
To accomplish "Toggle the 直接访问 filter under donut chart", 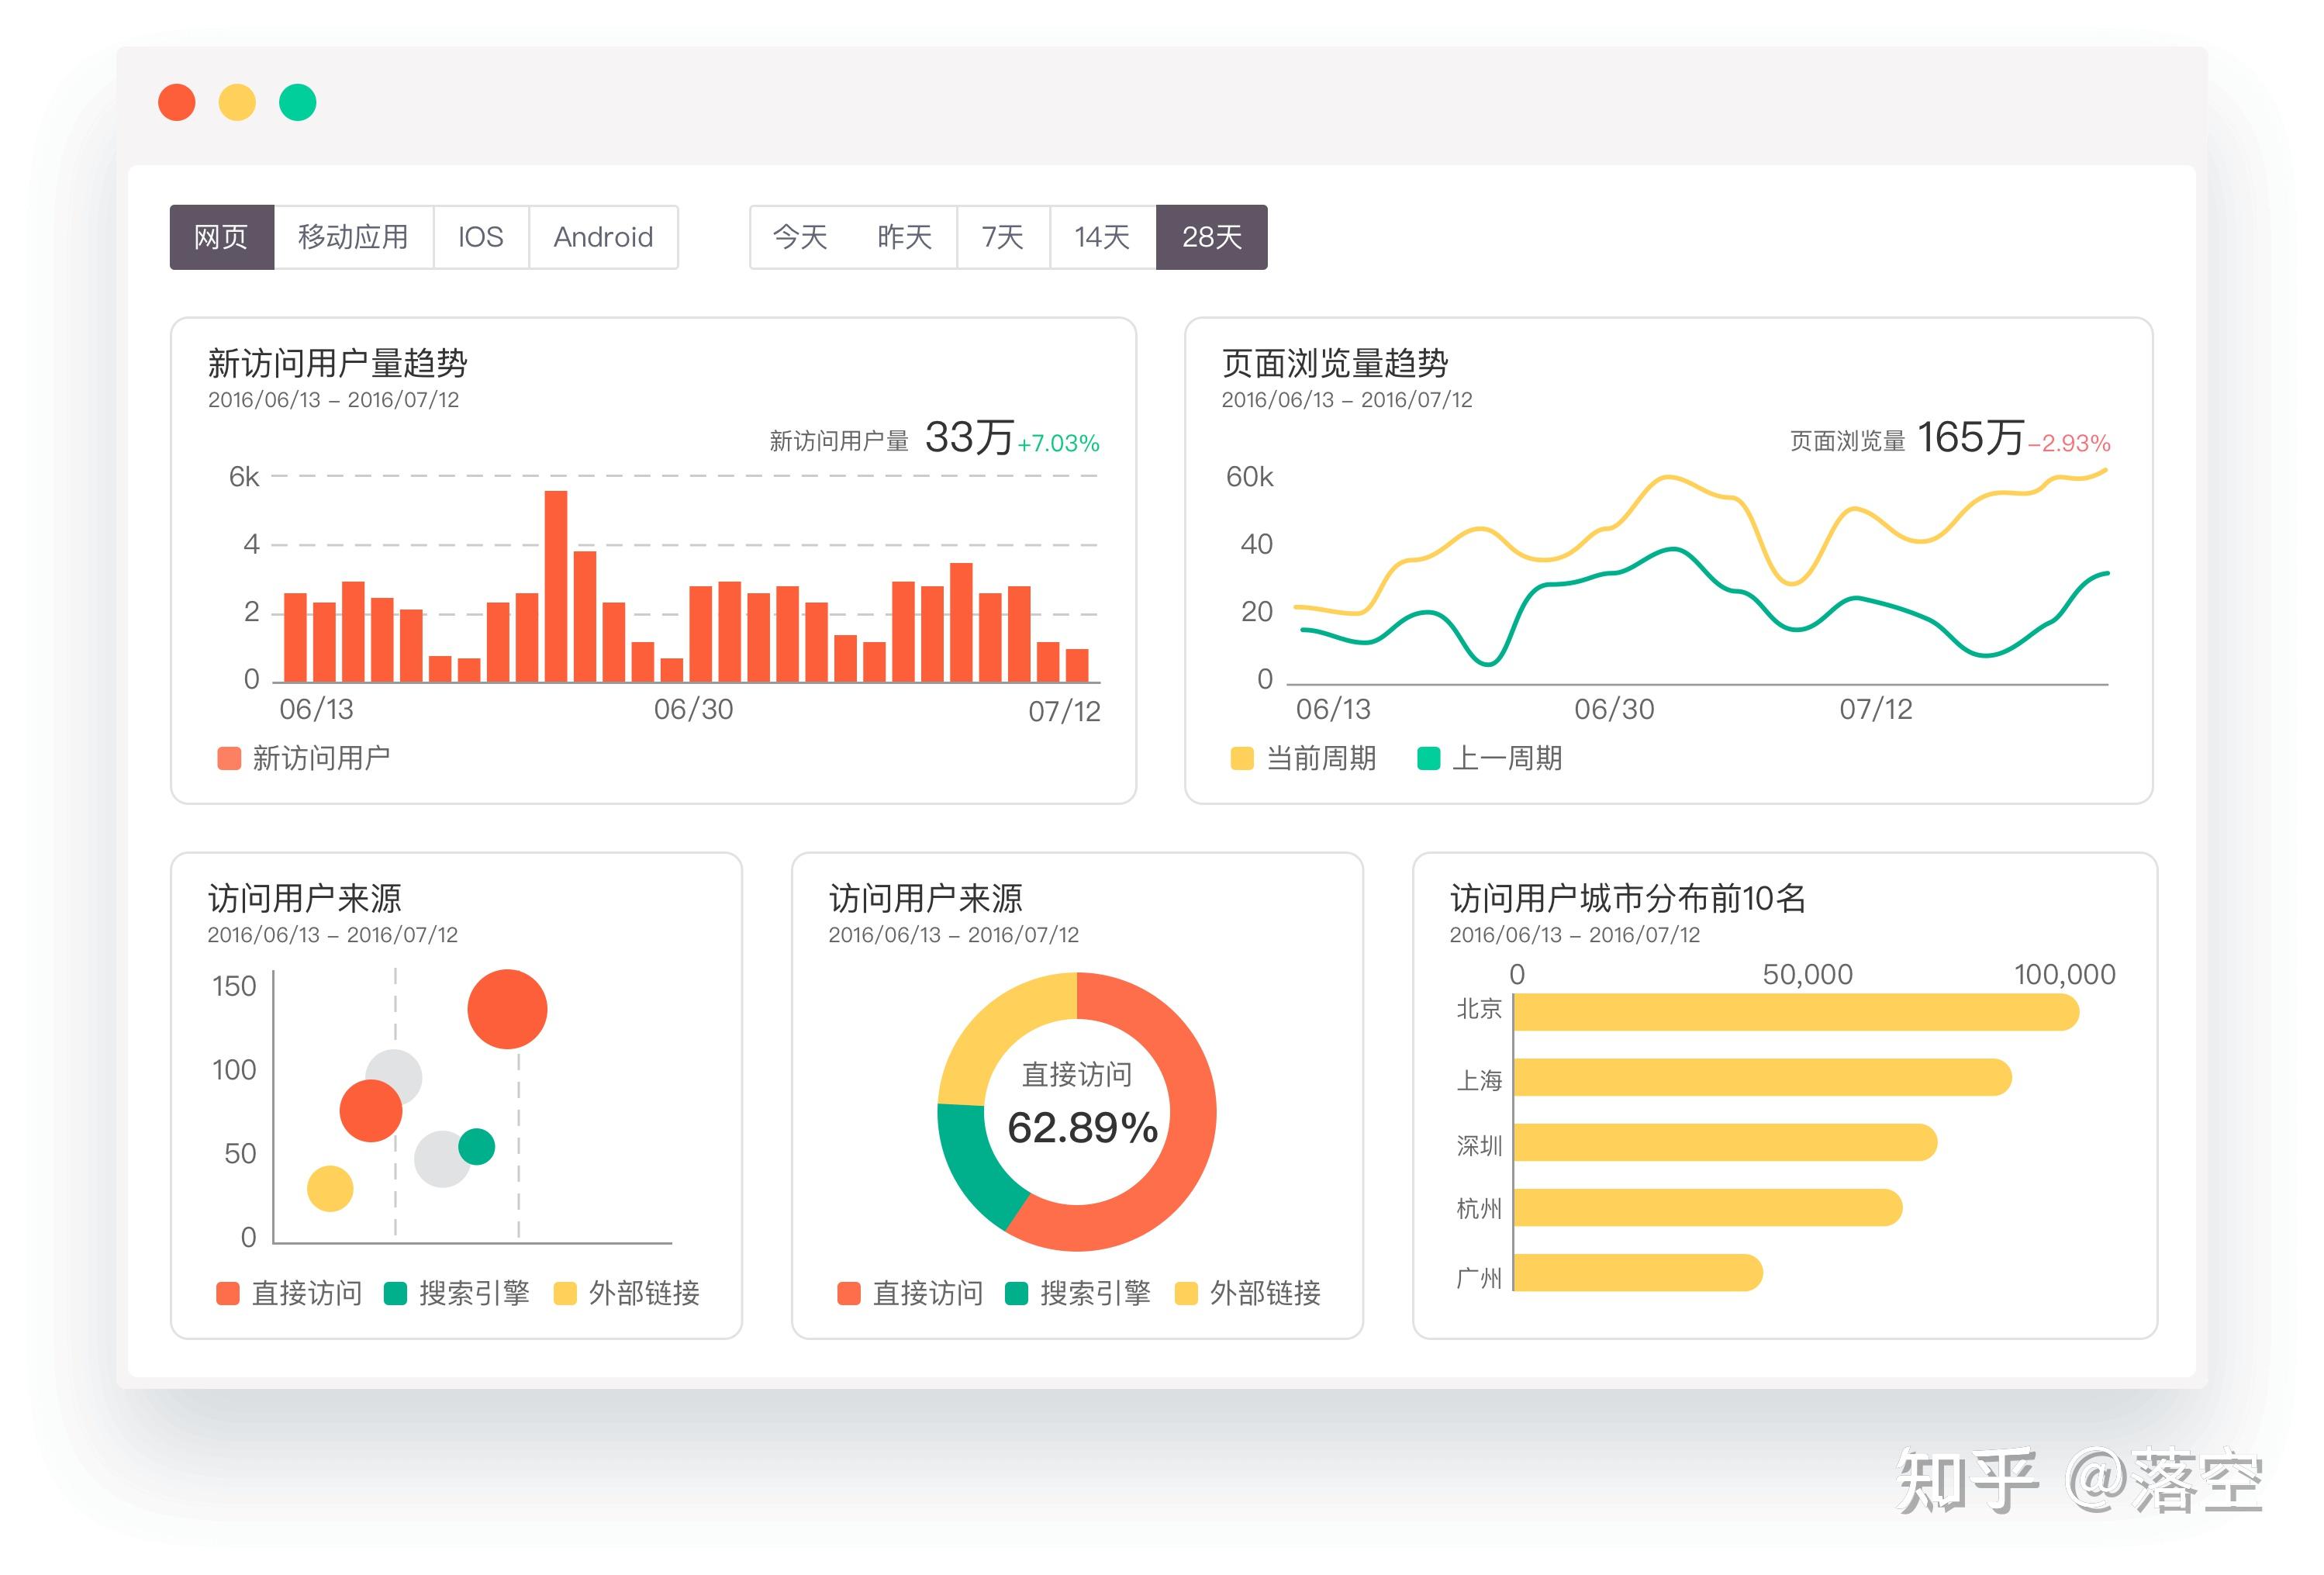I will pos(849,1293).
